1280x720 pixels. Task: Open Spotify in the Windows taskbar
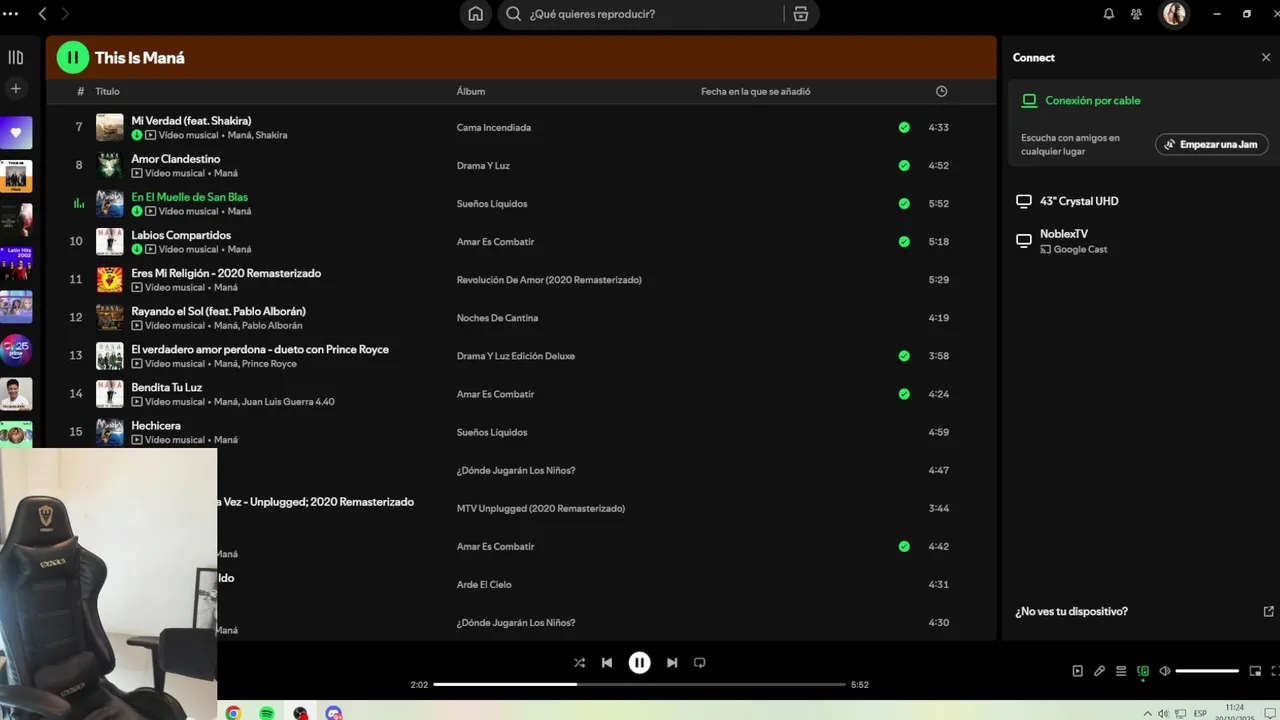[x=267, y=713]
